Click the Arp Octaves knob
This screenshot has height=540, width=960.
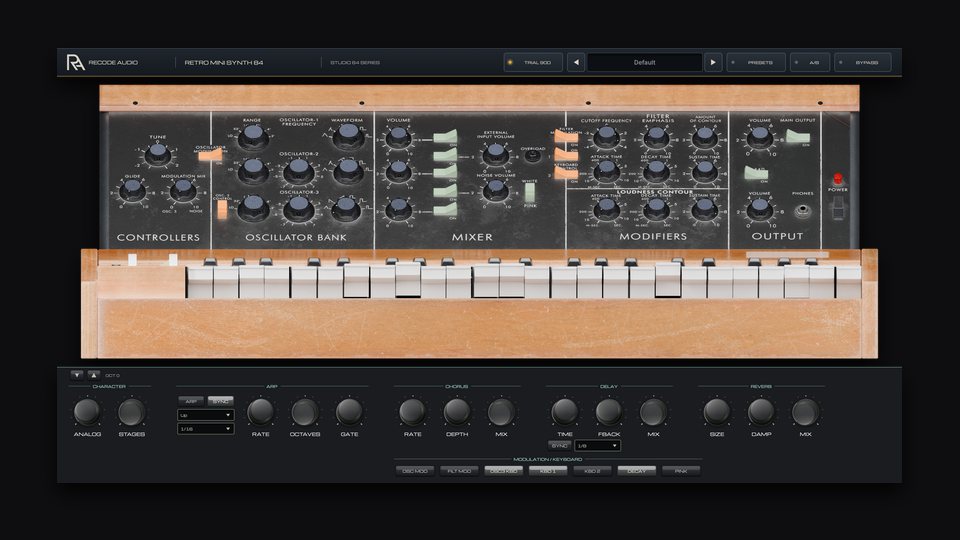(x=304, y=412)
